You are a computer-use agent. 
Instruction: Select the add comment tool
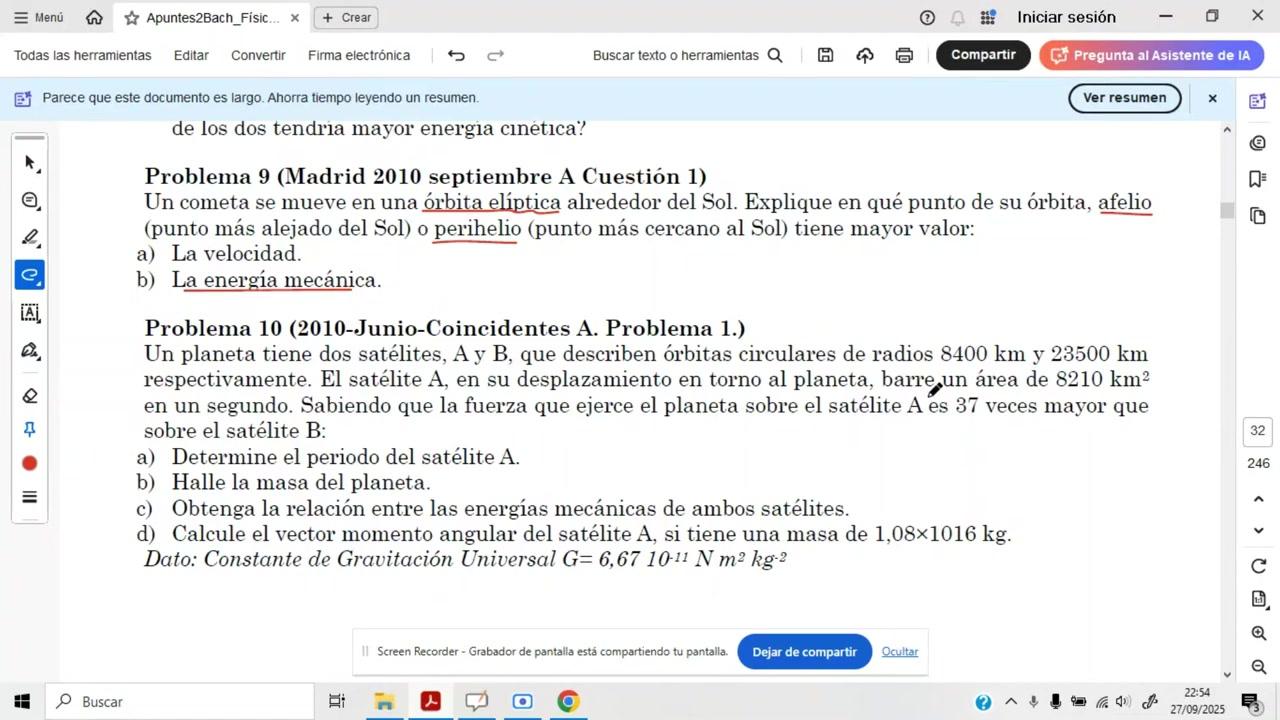pyautogui.click(x=30, y=200)
